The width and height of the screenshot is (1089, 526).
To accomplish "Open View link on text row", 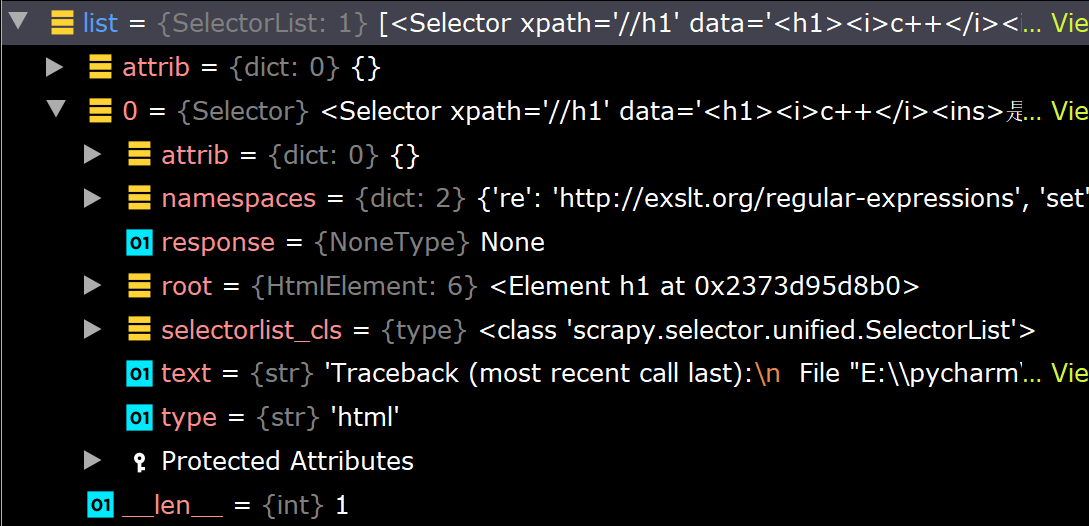I will pyautogui.click(x=1069, y=373).
